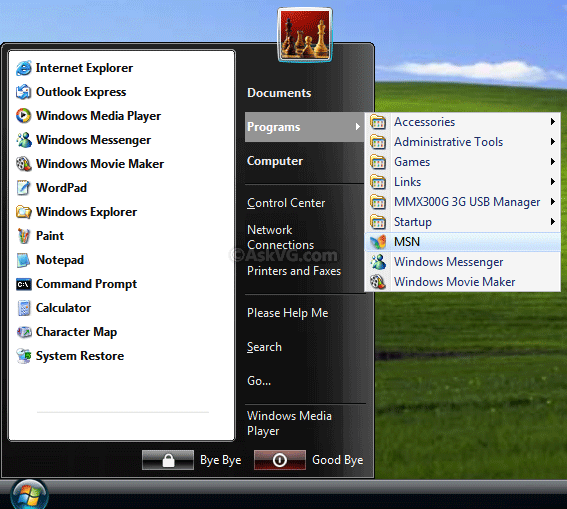
Task: Expand the Administrative Tools submenu arrow
Action: click(553, 142)
